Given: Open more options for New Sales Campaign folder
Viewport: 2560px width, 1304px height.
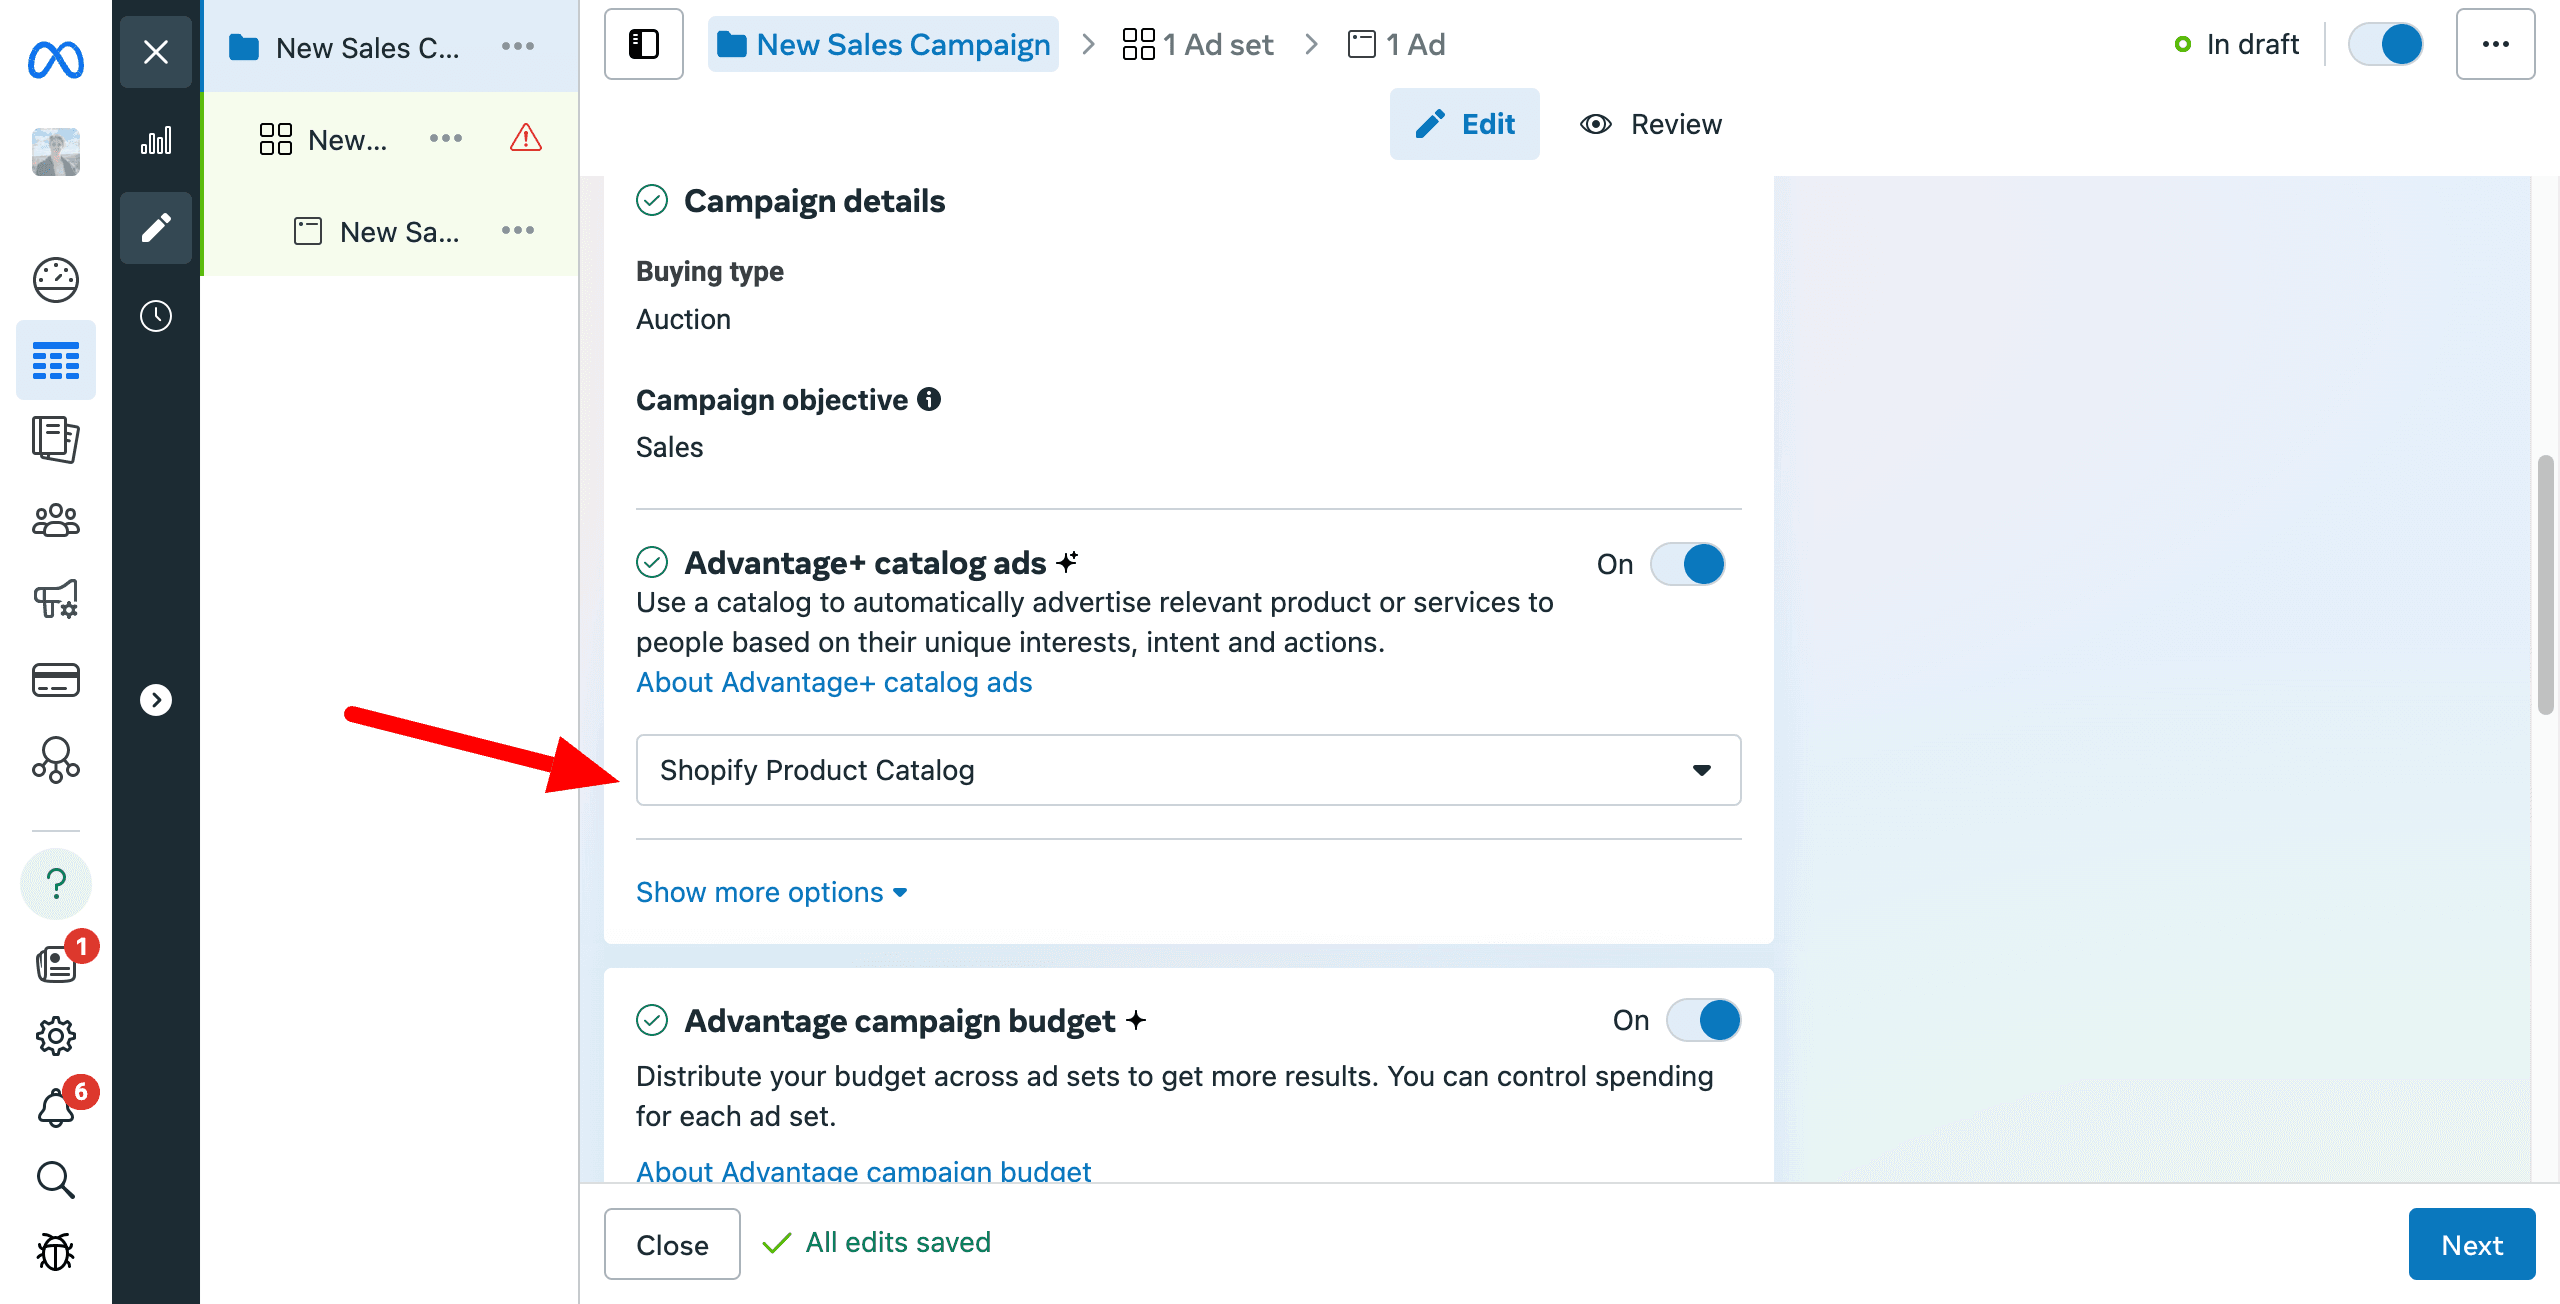Looking at the screenshot, I should click(518, 46).
